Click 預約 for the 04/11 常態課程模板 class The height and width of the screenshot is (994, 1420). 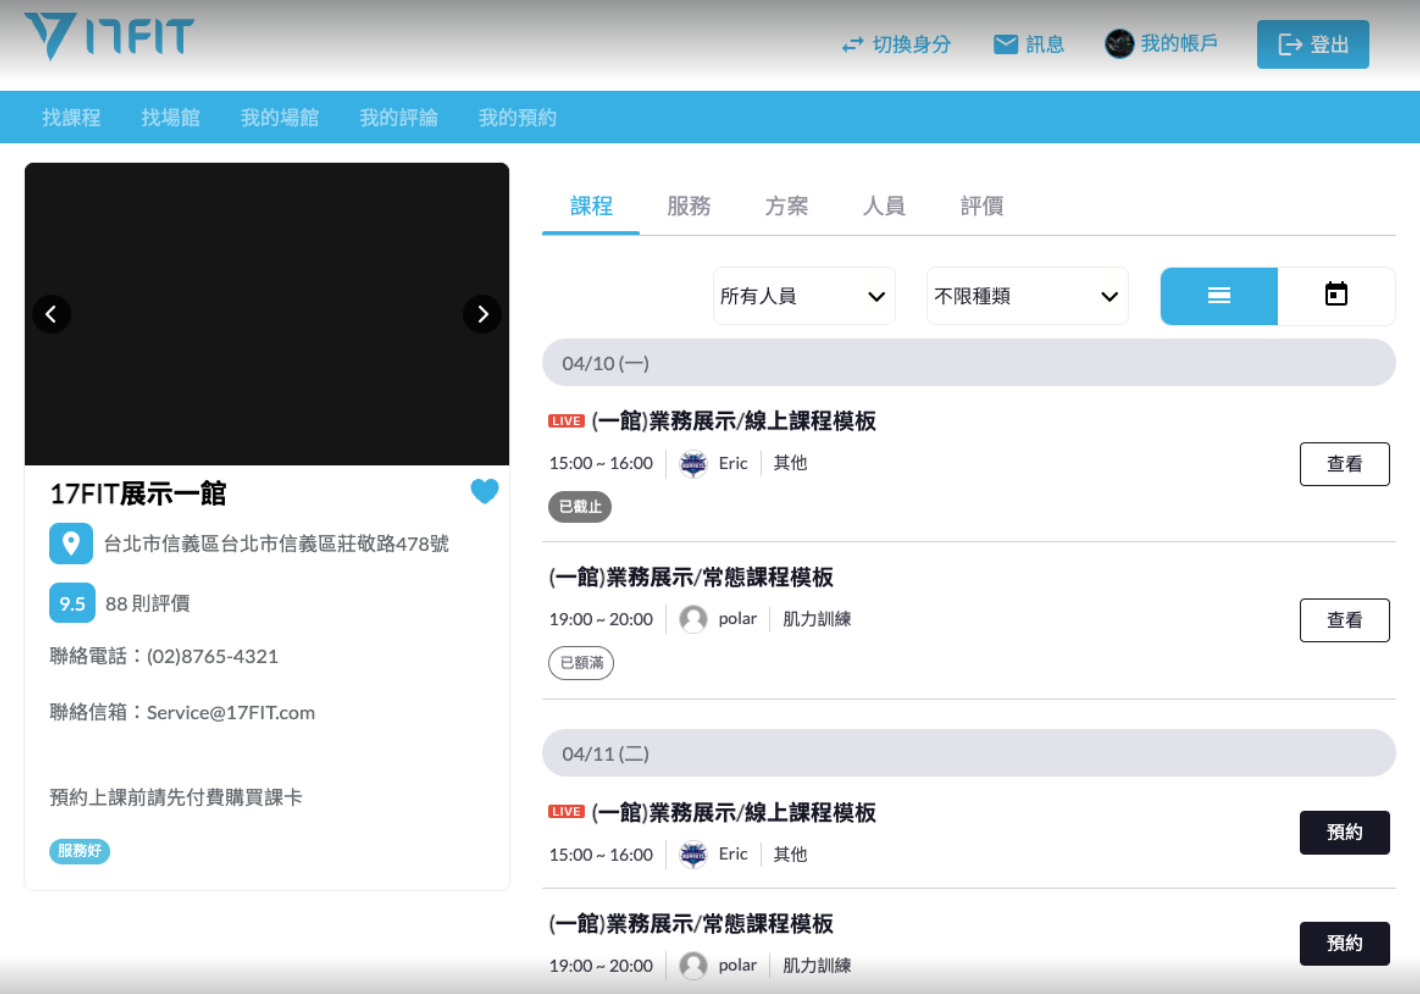[x=1344, y=943]
